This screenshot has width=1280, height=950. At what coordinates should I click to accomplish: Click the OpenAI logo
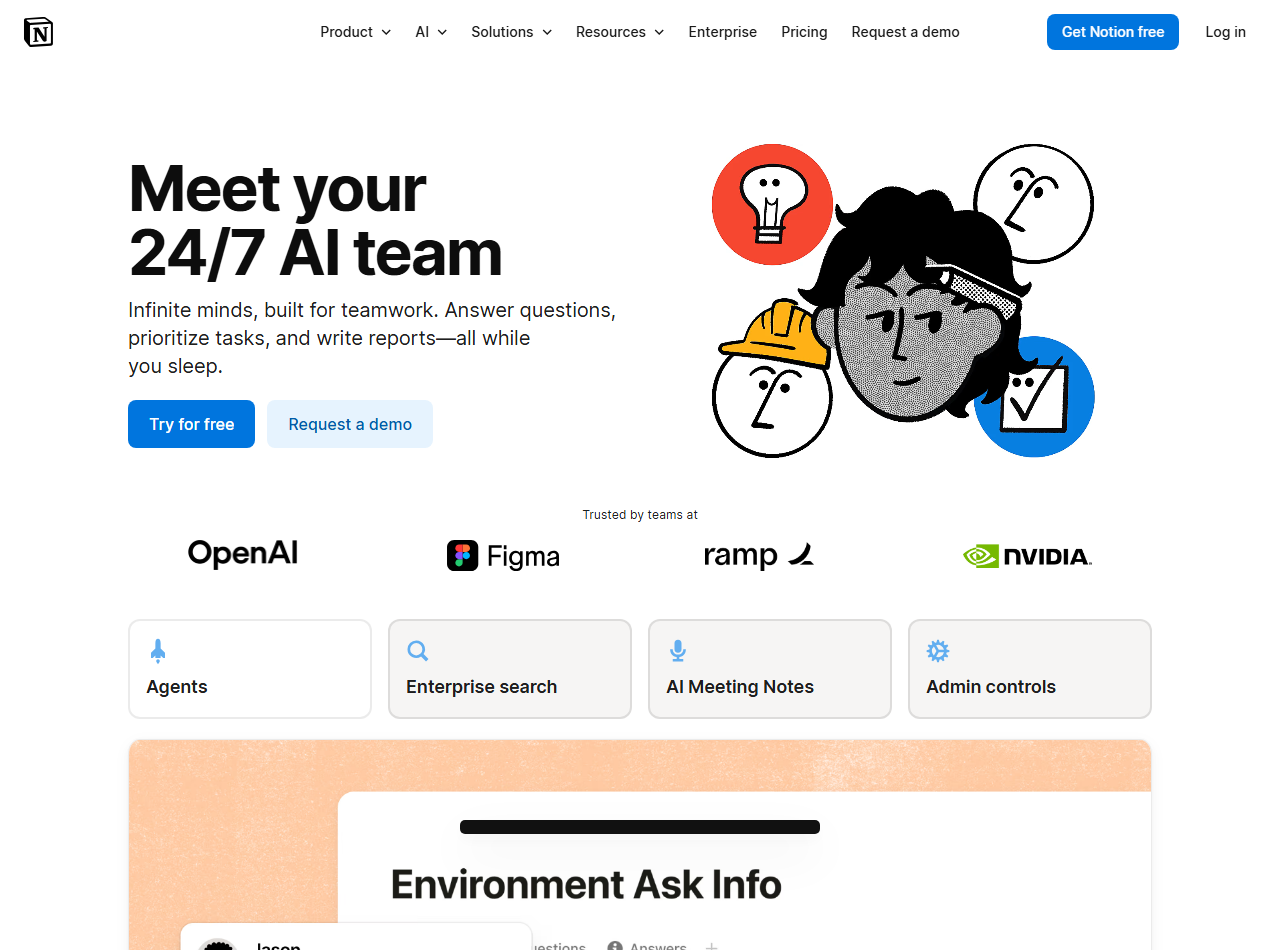pos(243,553)
